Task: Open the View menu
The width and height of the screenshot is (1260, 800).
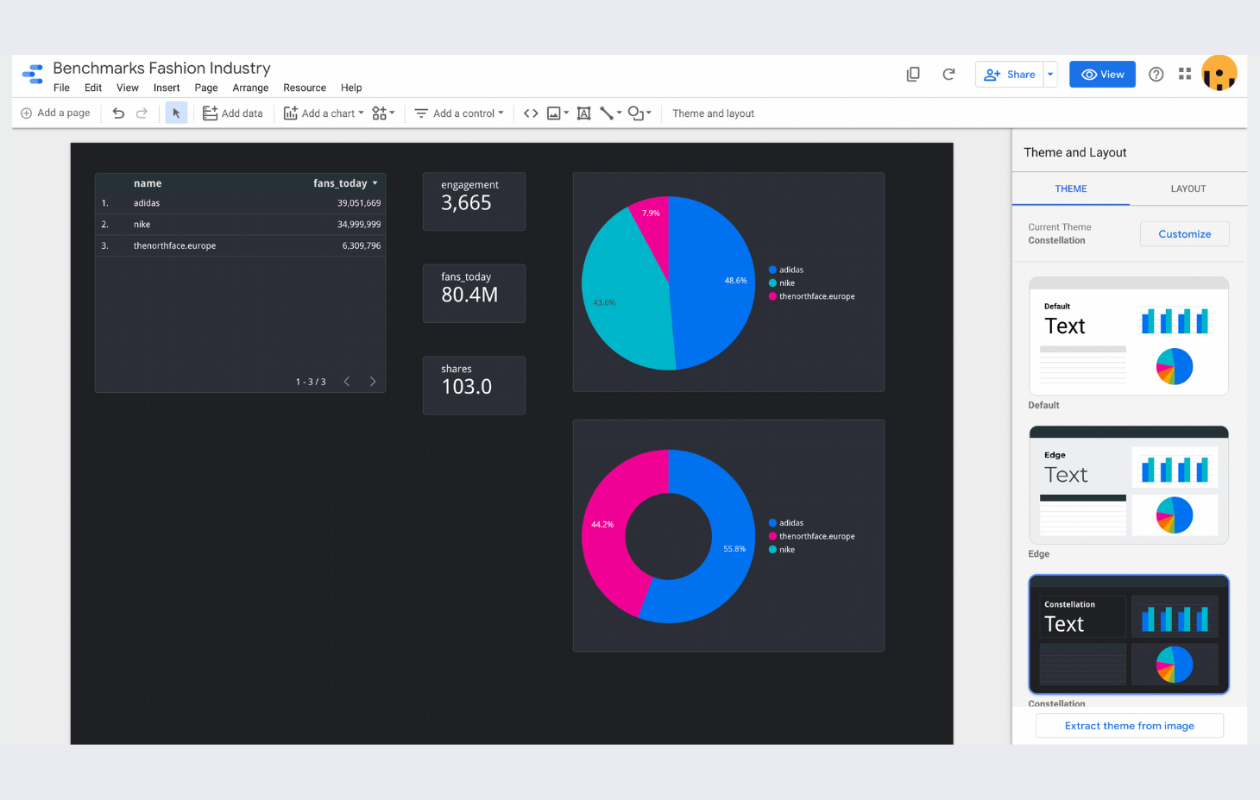Action: 127,88
